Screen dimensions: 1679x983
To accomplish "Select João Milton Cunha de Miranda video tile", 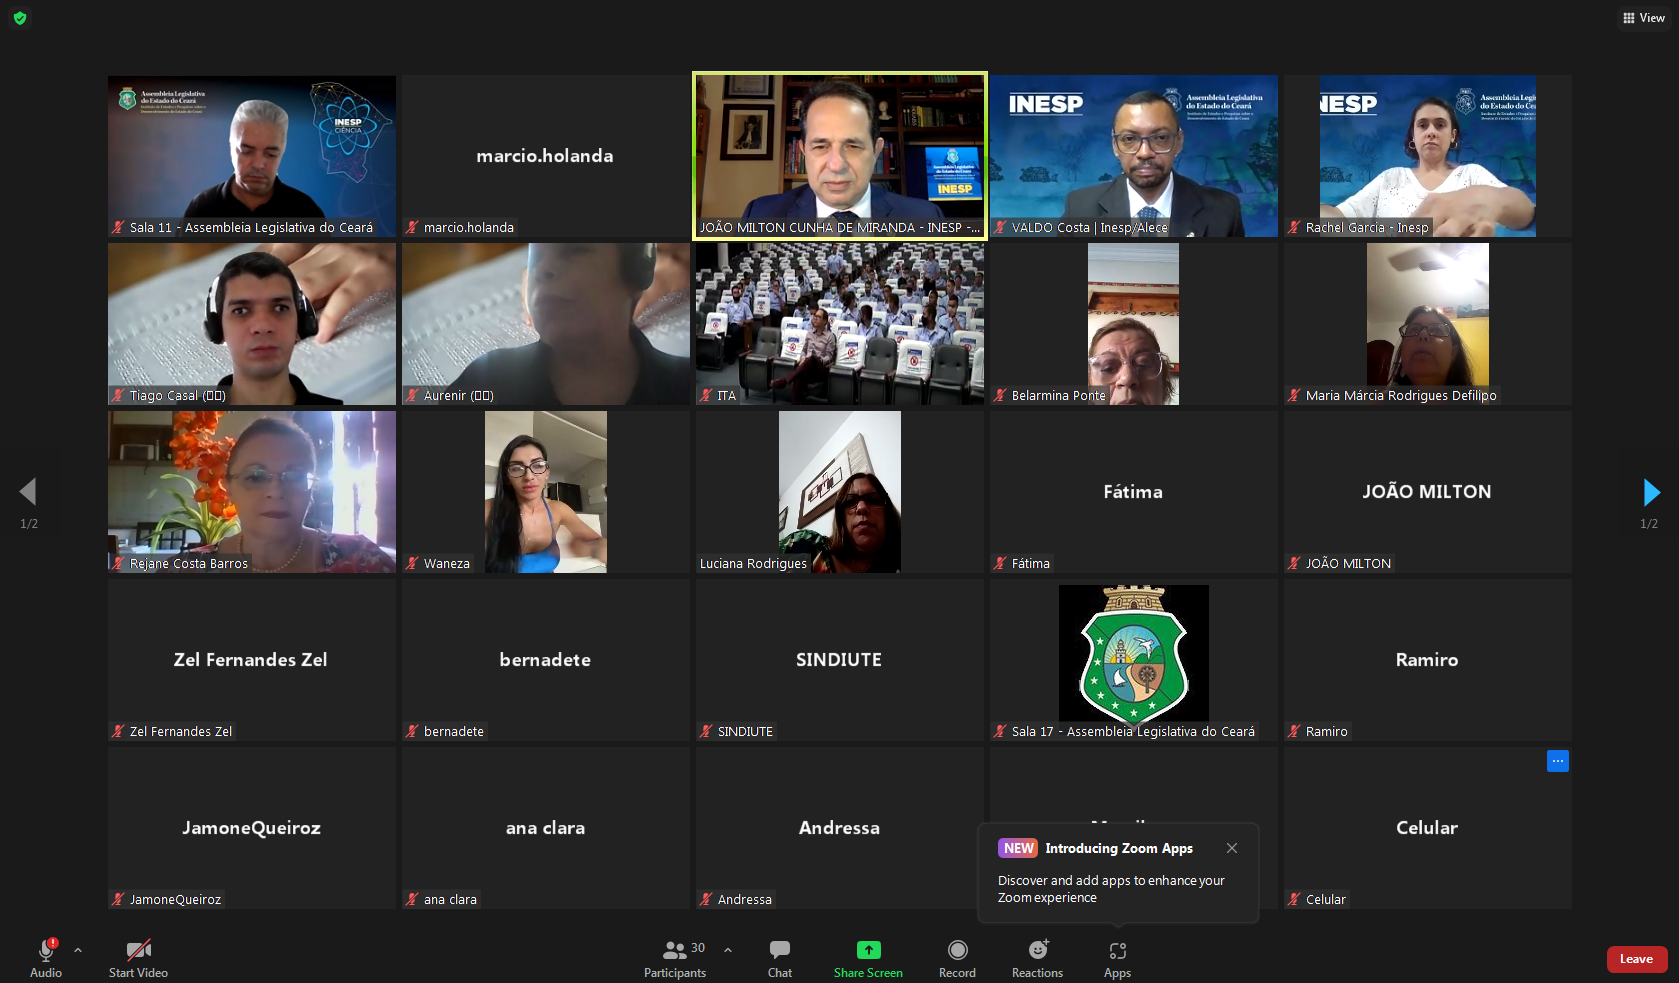I will tap(839, 155).
